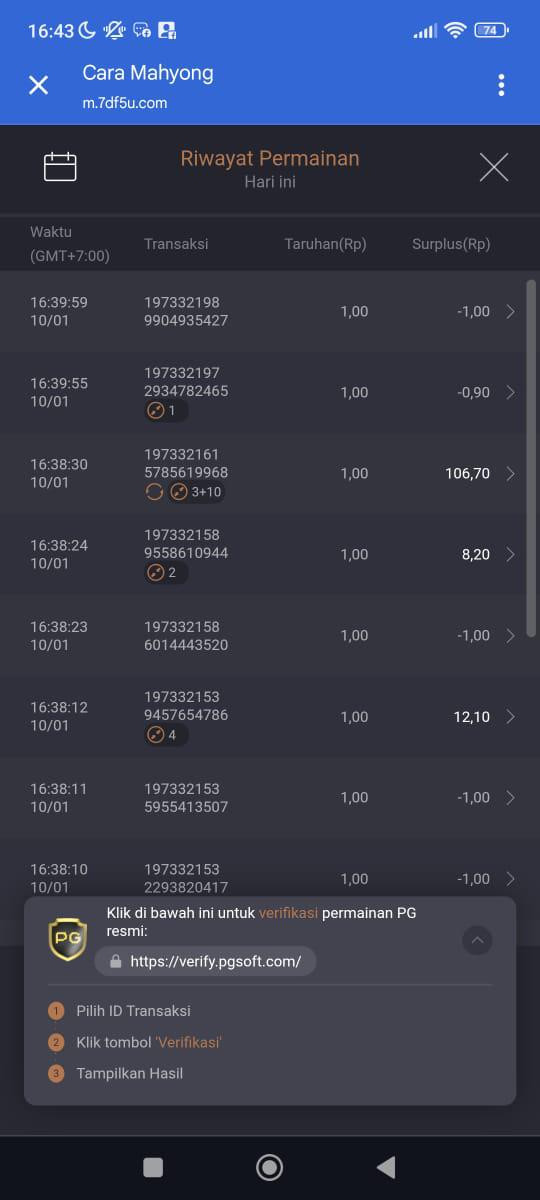Viewport: 540px width, 1200px height.
Task: Tap the Android home circle button
Action: pyautogui.click(x=269, y=1167)
